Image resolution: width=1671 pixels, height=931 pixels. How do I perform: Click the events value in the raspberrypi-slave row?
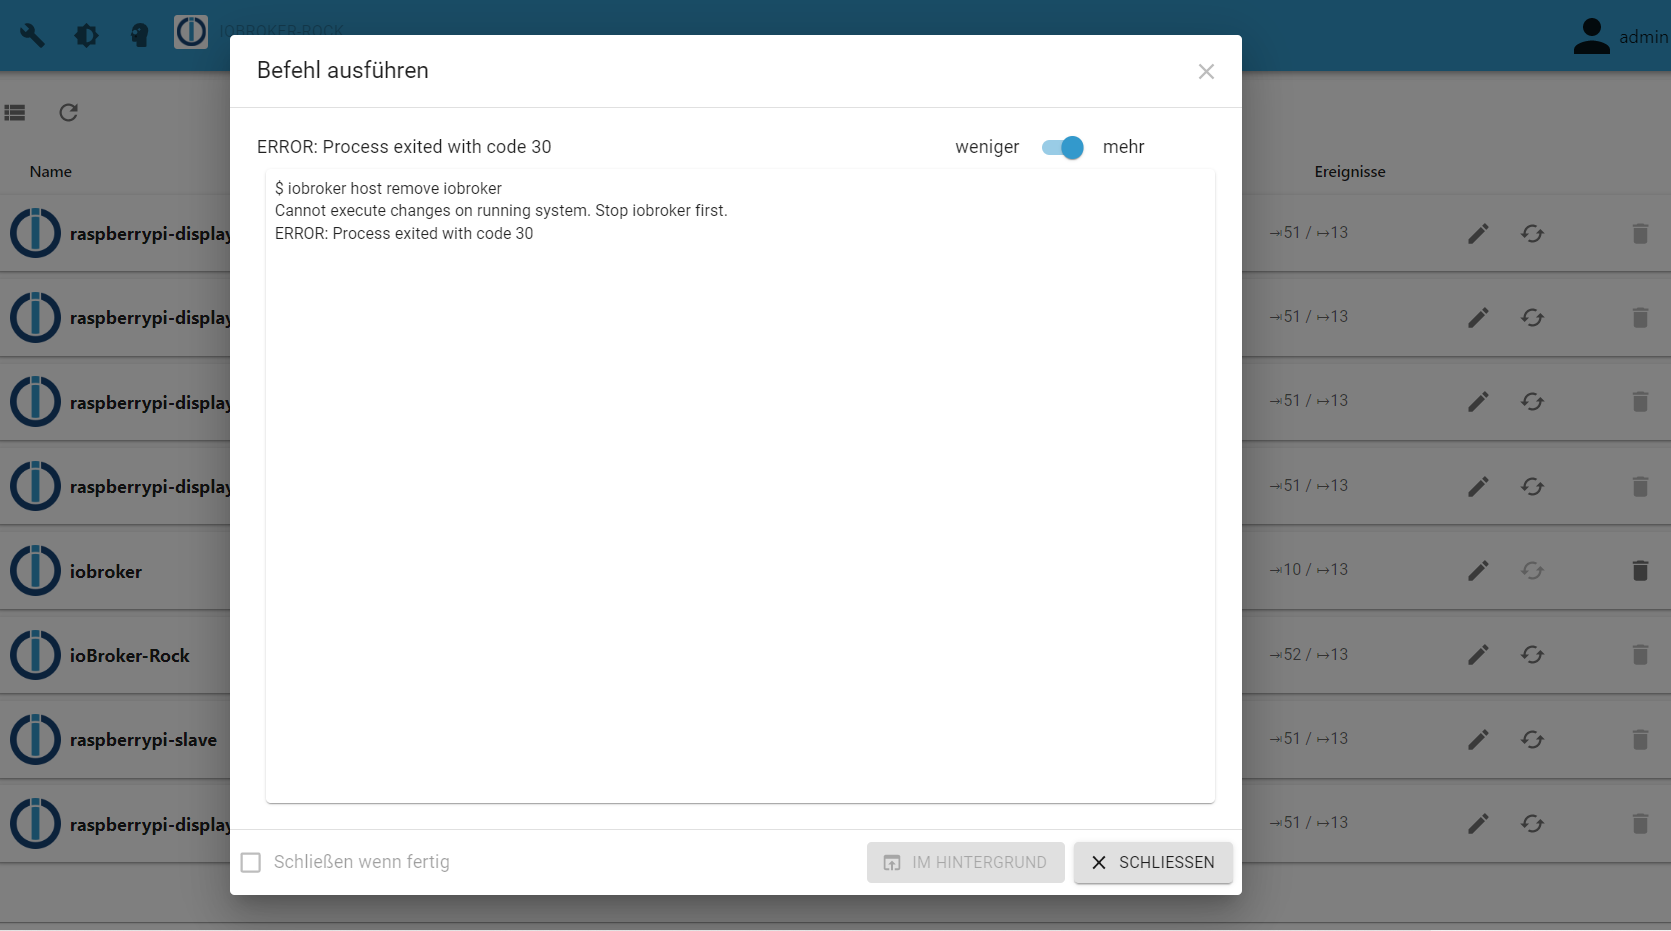click(x=1309, y=738)
